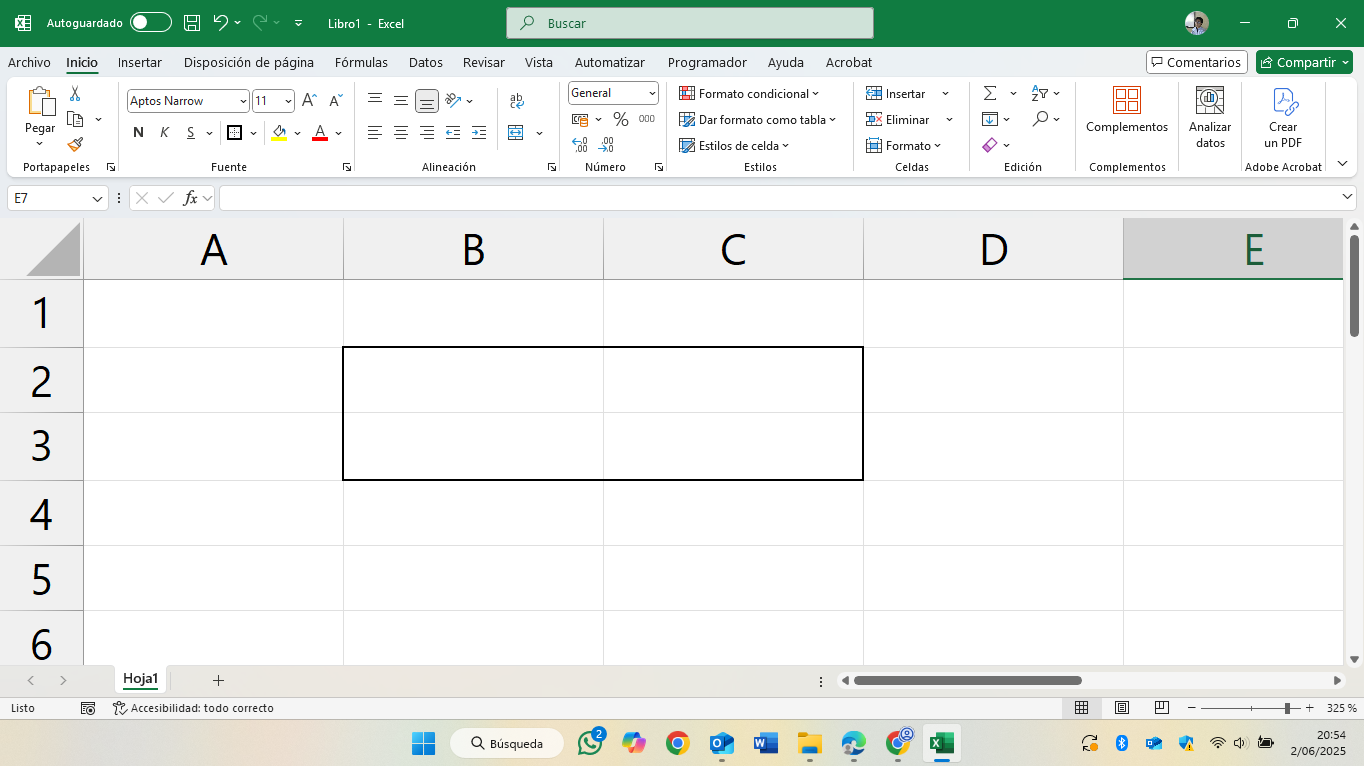Open the General number format dropdown
Viewport: 1364px width, 766px height.
[652, 93]
